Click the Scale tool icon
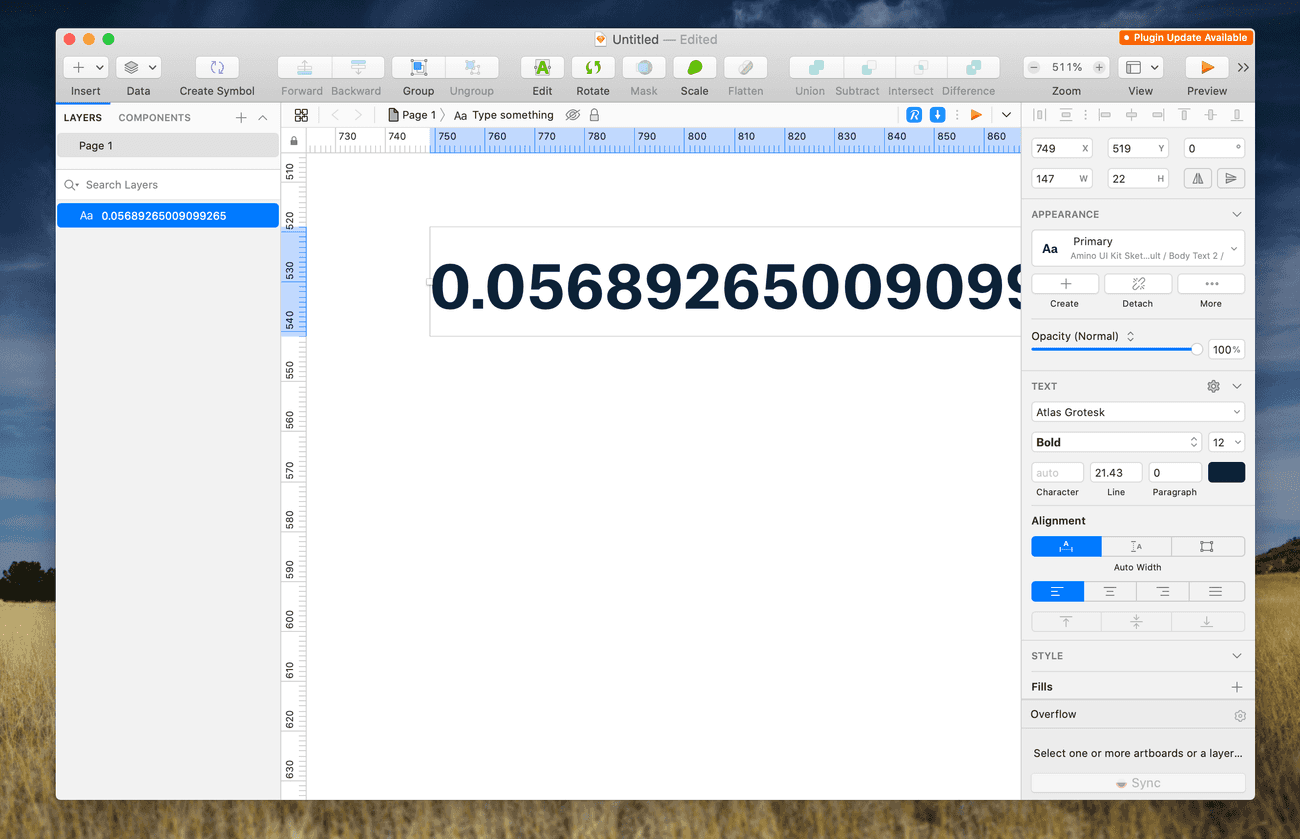 [694, 68]
